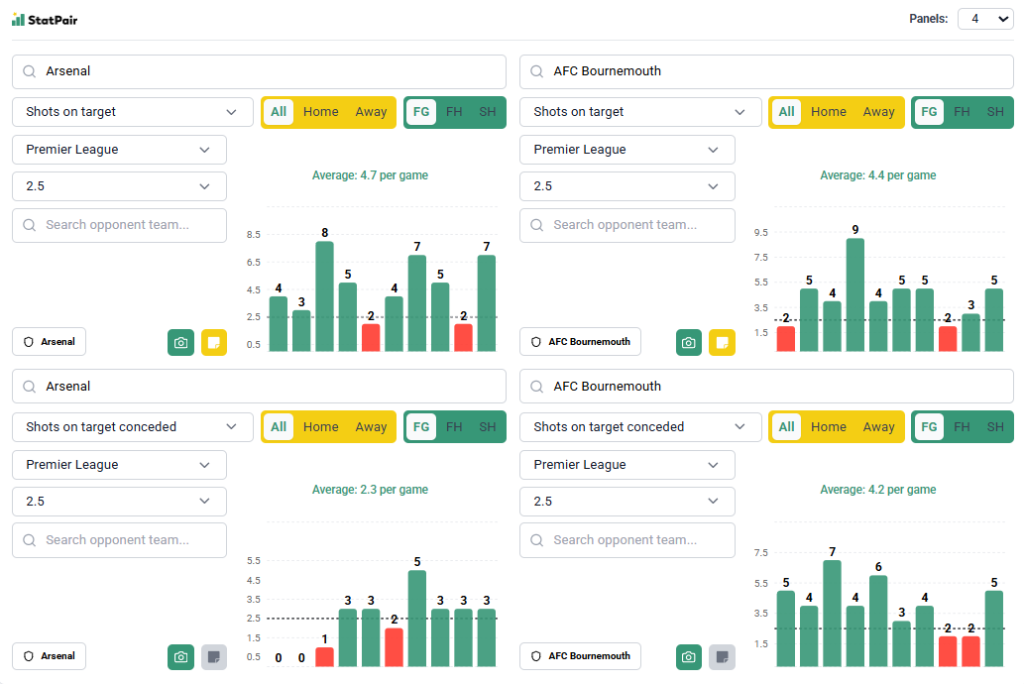The height and width of the screenshot is (684, 1024).
Task: Open Premier League dropdown in Bournemouth shots conceded panel
Action: [627, 465]
